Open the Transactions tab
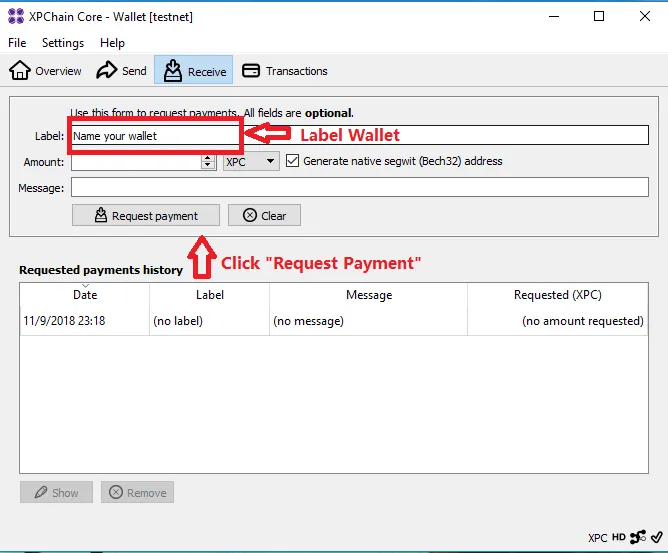The width and height of the screenshot is (668, 553). point(285,70)
